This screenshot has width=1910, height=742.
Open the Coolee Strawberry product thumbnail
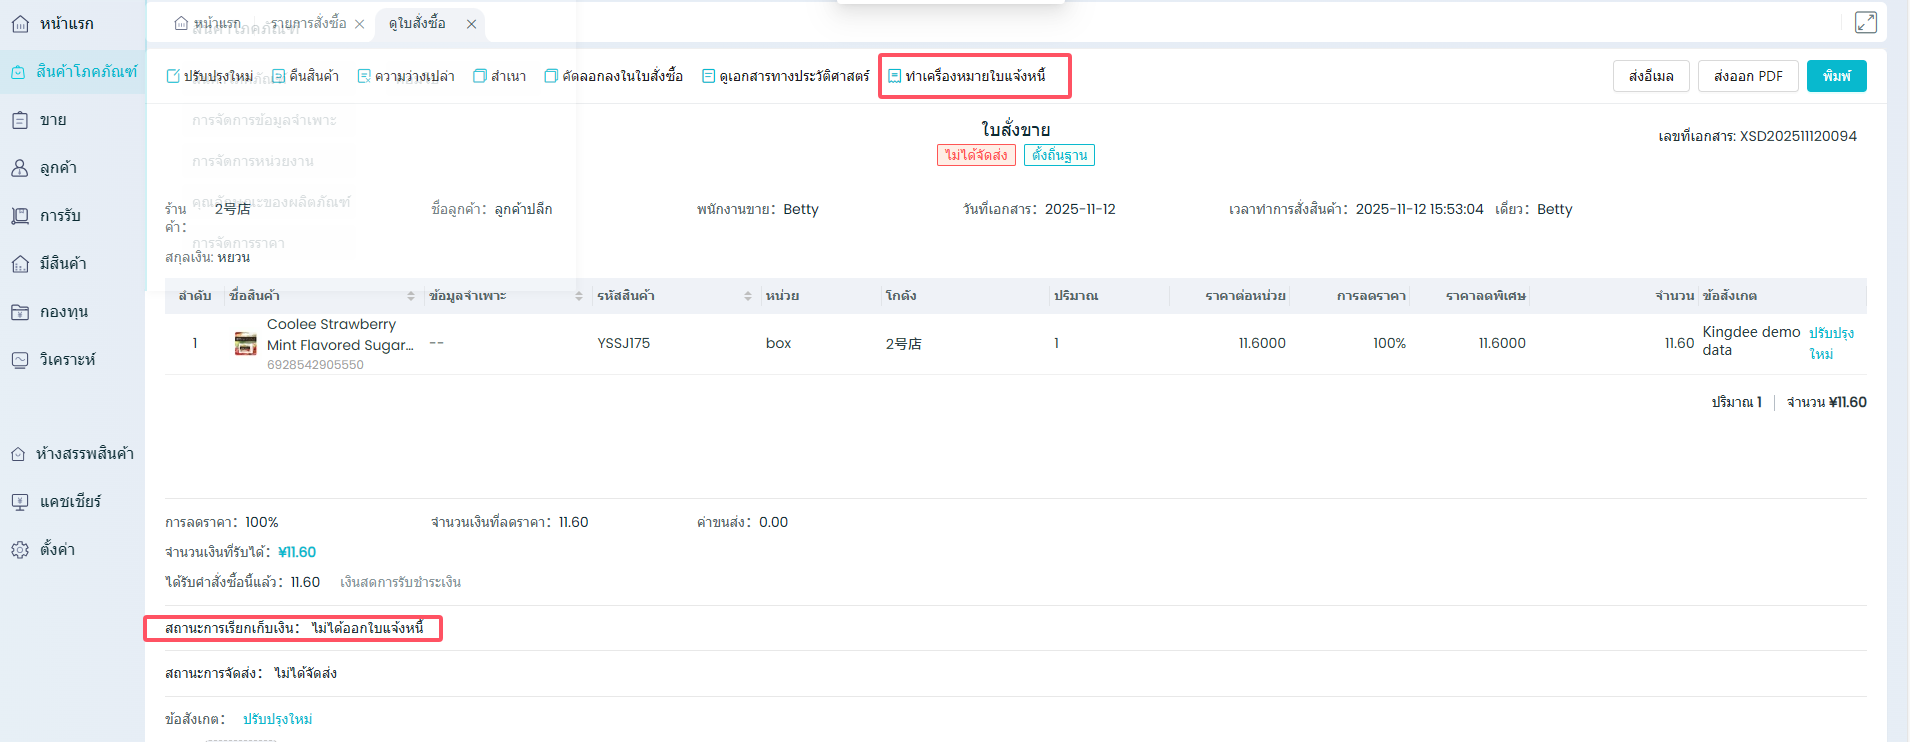[x=245, y=344]
